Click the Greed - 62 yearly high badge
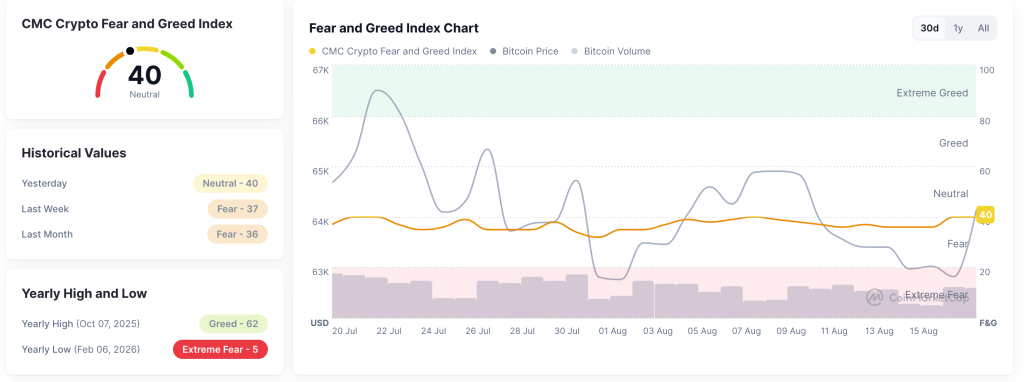This screenshot has height=382, width=1024. click(234, 324)
